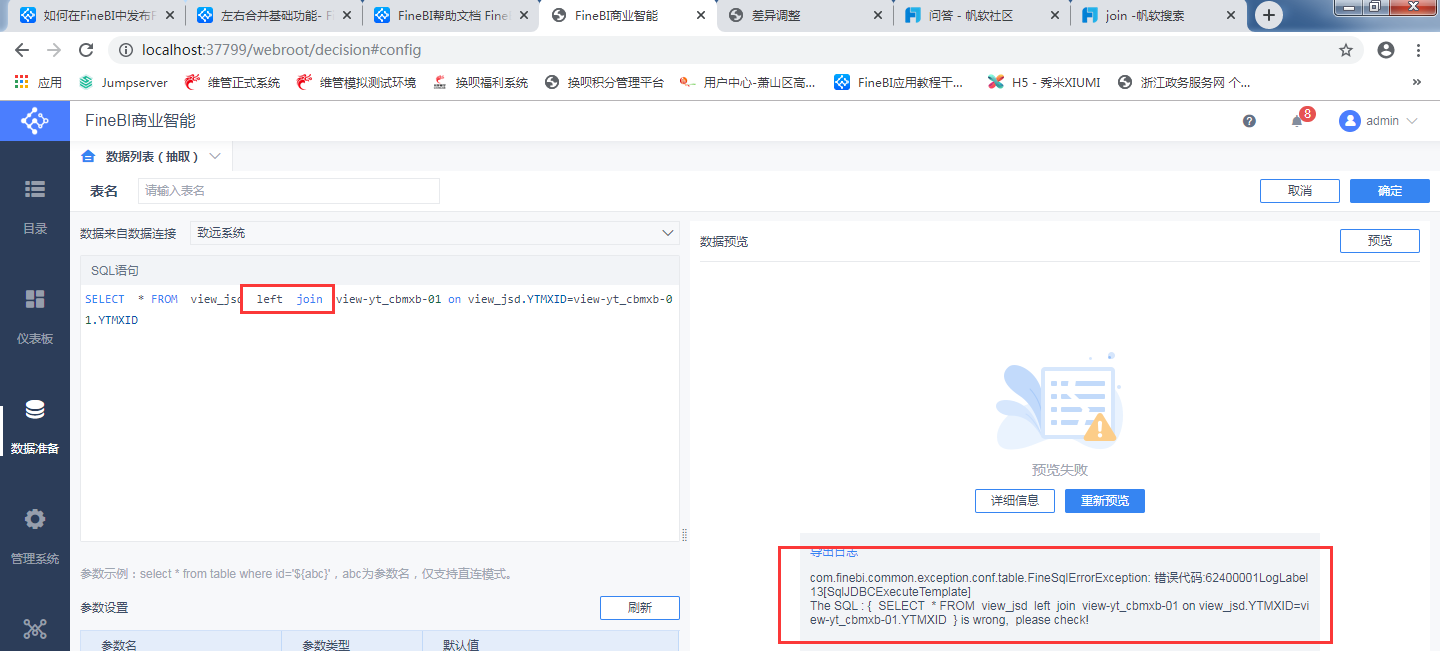The height and width of the screenshot is (651, 1440).
Task: View site information icon in address bar
Action: point(126,50)
